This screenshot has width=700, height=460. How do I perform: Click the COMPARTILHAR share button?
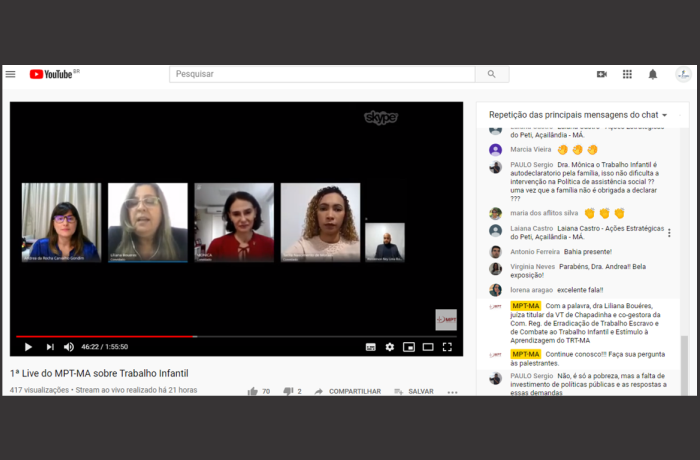[x=348, y=391]
